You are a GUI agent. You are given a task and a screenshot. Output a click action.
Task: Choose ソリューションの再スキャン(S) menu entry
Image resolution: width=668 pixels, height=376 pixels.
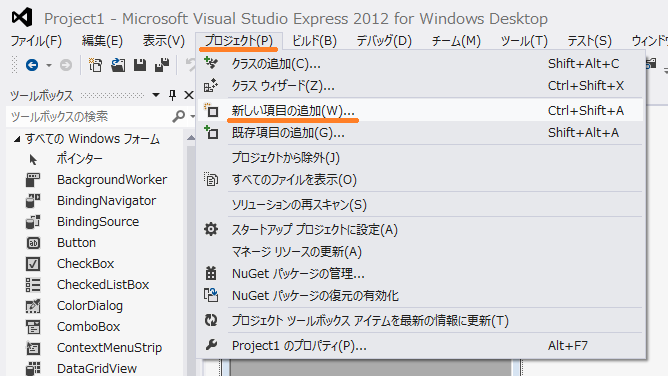pos(421,205)
